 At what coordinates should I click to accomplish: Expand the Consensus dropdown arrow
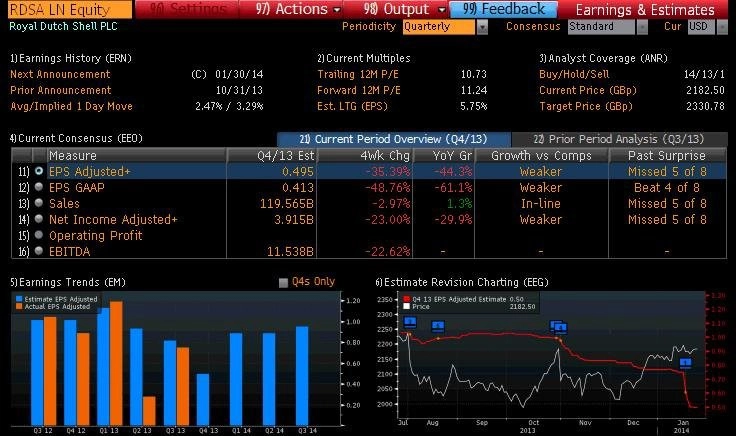click(x=642, y=27)
